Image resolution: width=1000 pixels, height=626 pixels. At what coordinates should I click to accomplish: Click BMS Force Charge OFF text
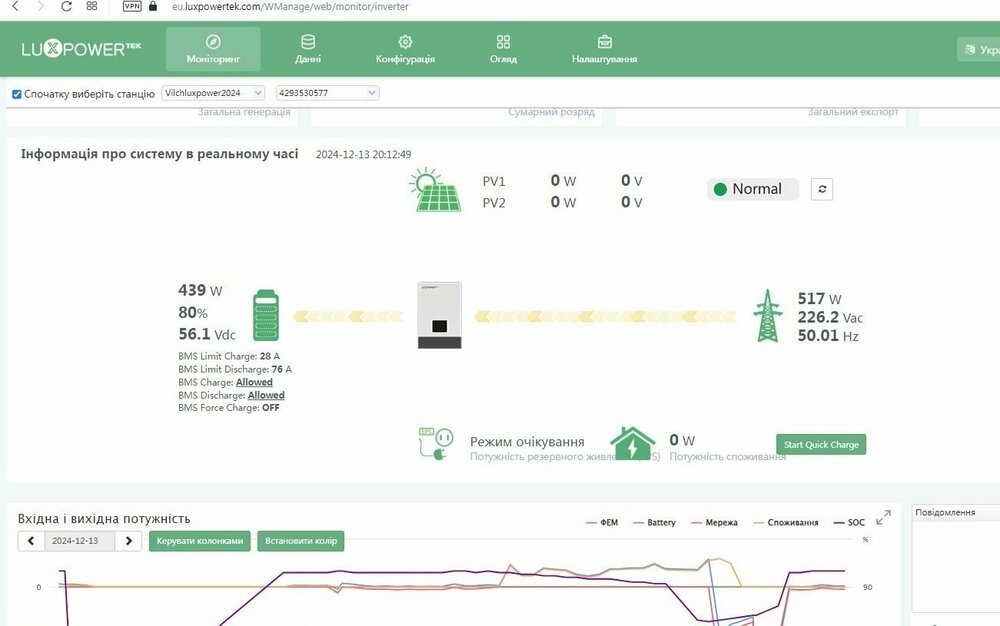pyautogui.click(x=229, y=408)
